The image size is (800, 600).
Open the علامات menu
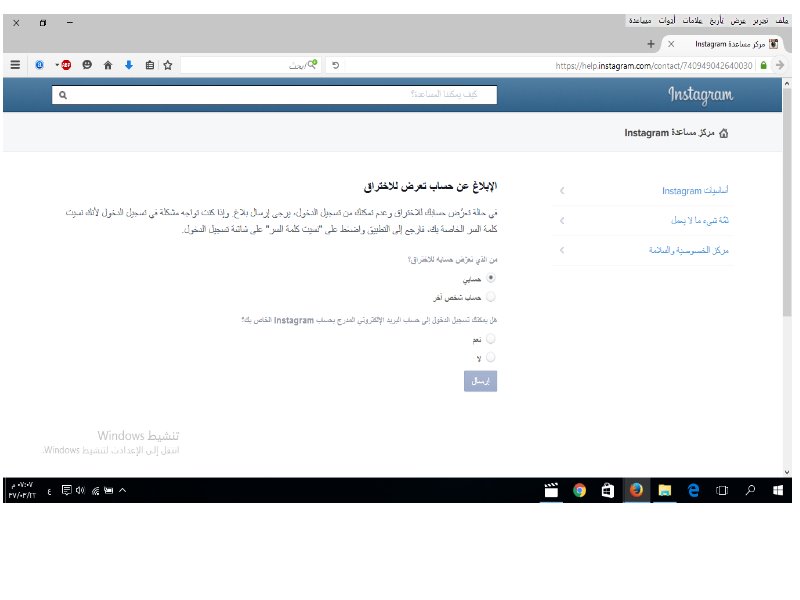[692, 20]
